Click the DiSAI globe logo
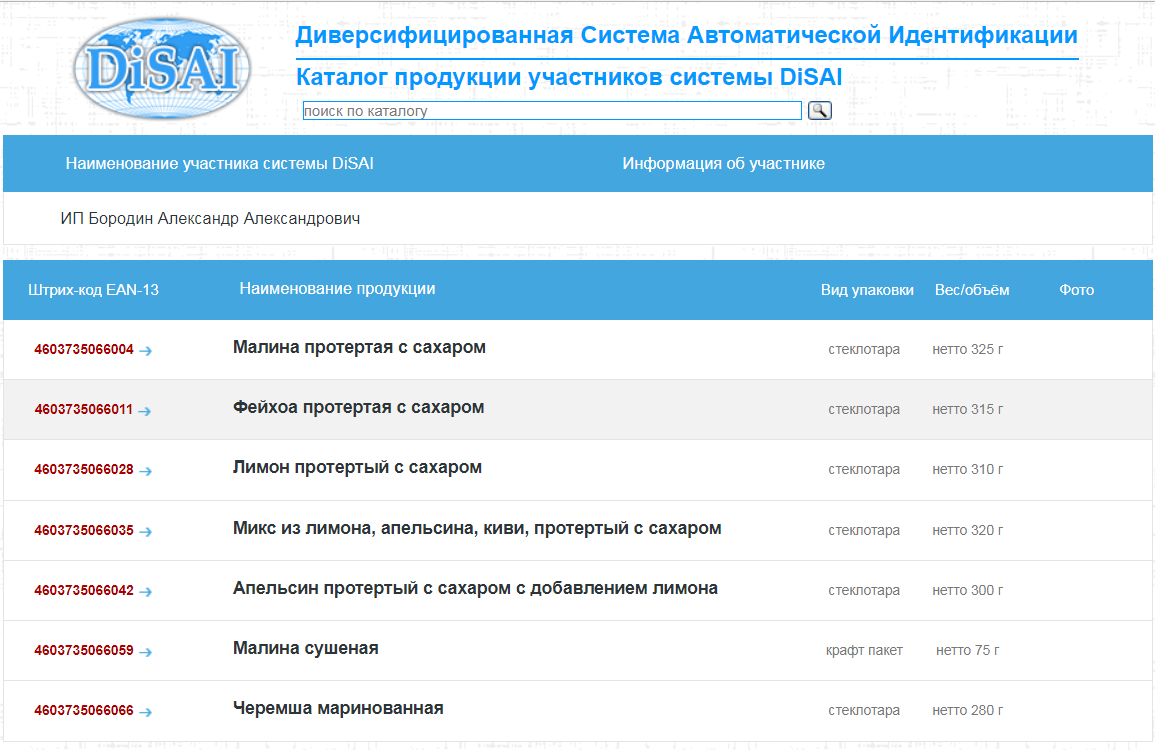1155x750 pixels. point(162,68)
